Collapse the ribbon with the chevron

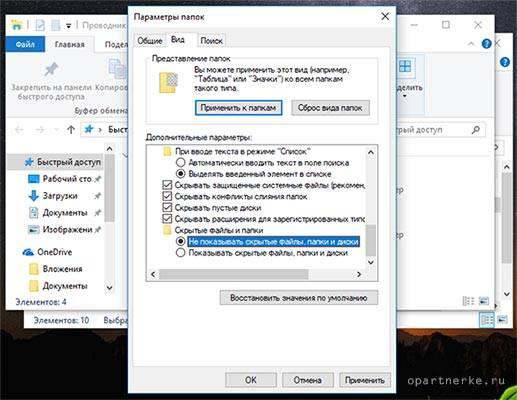tap(471, 44)
